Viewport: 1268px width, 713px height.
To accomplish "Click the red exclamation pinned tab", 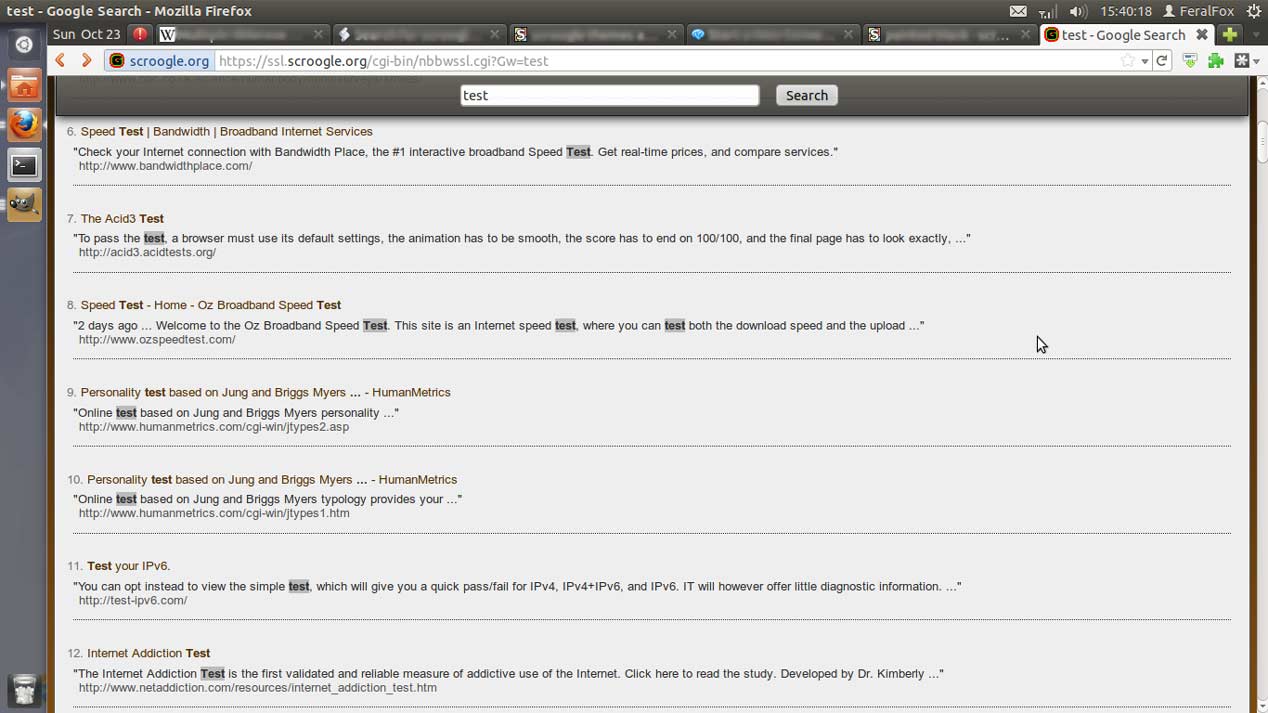I will tap(140, 34).
